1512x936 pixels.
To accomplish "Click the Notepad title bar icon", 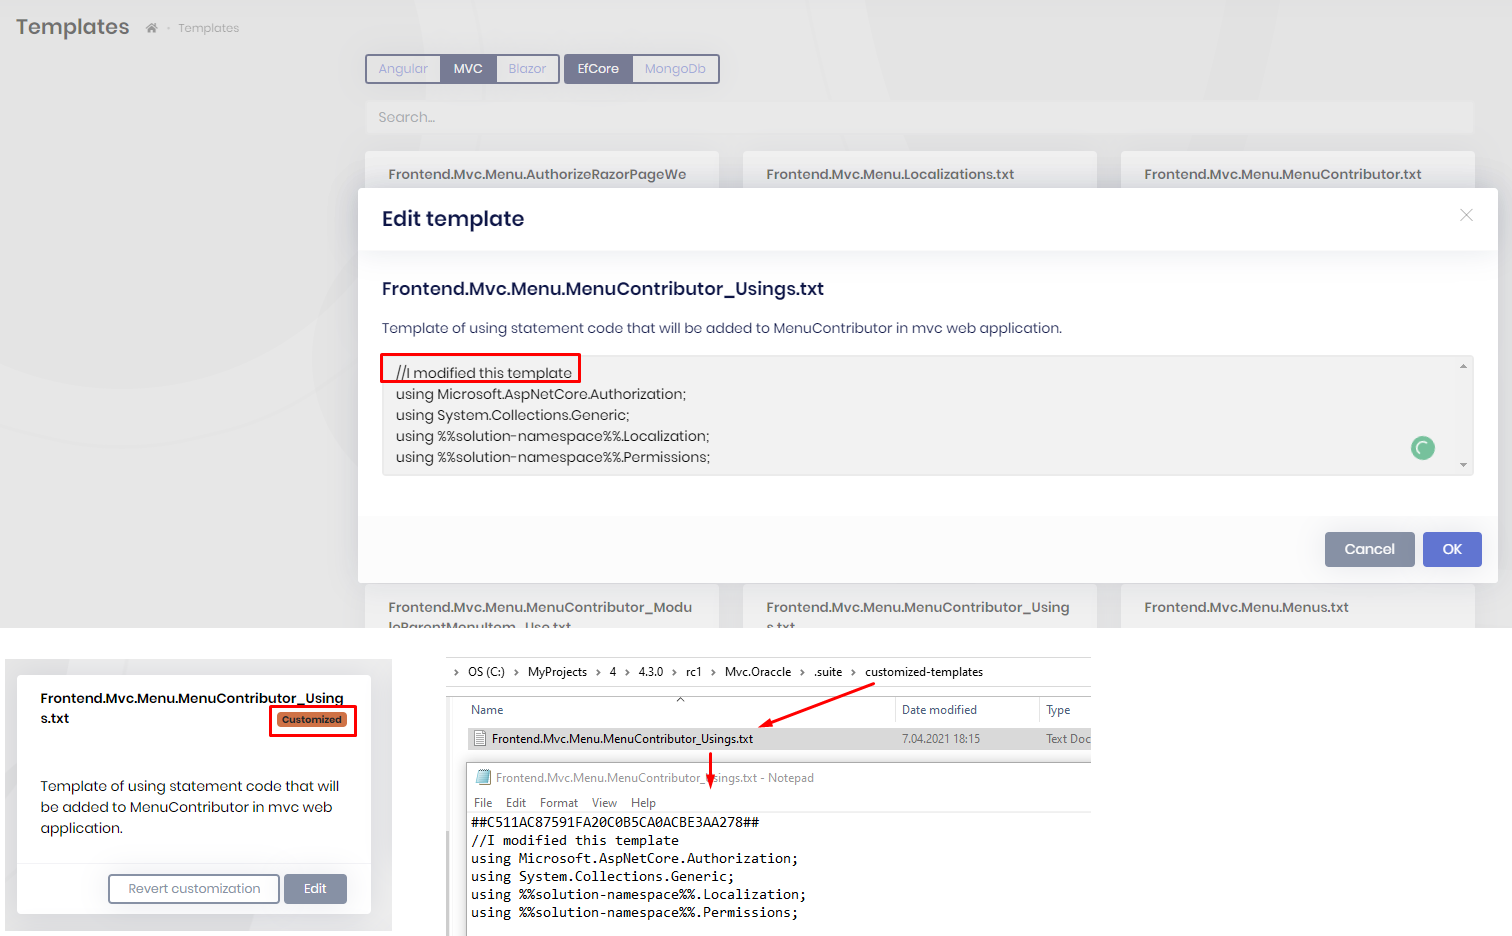I will pos(483,778).
